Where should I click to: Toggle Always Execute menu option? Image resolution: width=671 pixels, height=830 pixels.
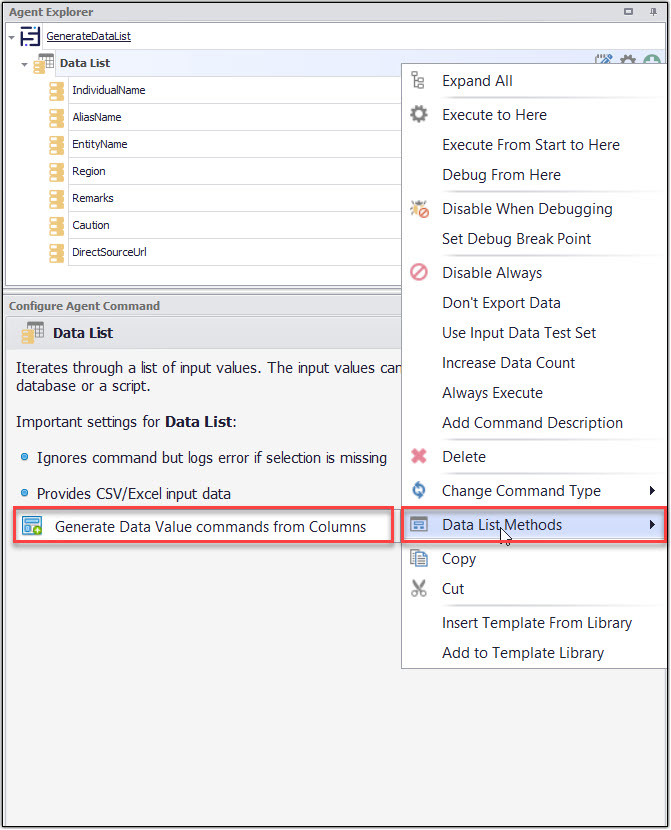click(492, 393)
